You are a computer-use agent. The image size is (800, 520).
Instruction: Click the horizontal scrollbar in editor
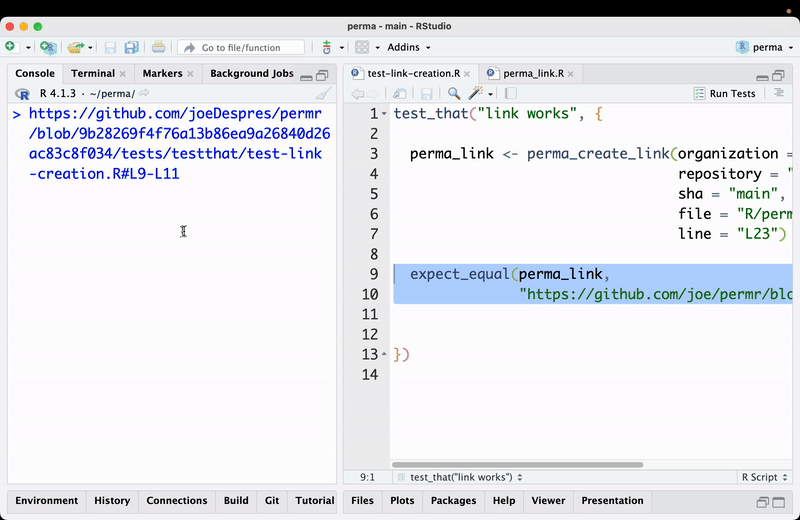point(517,465)
